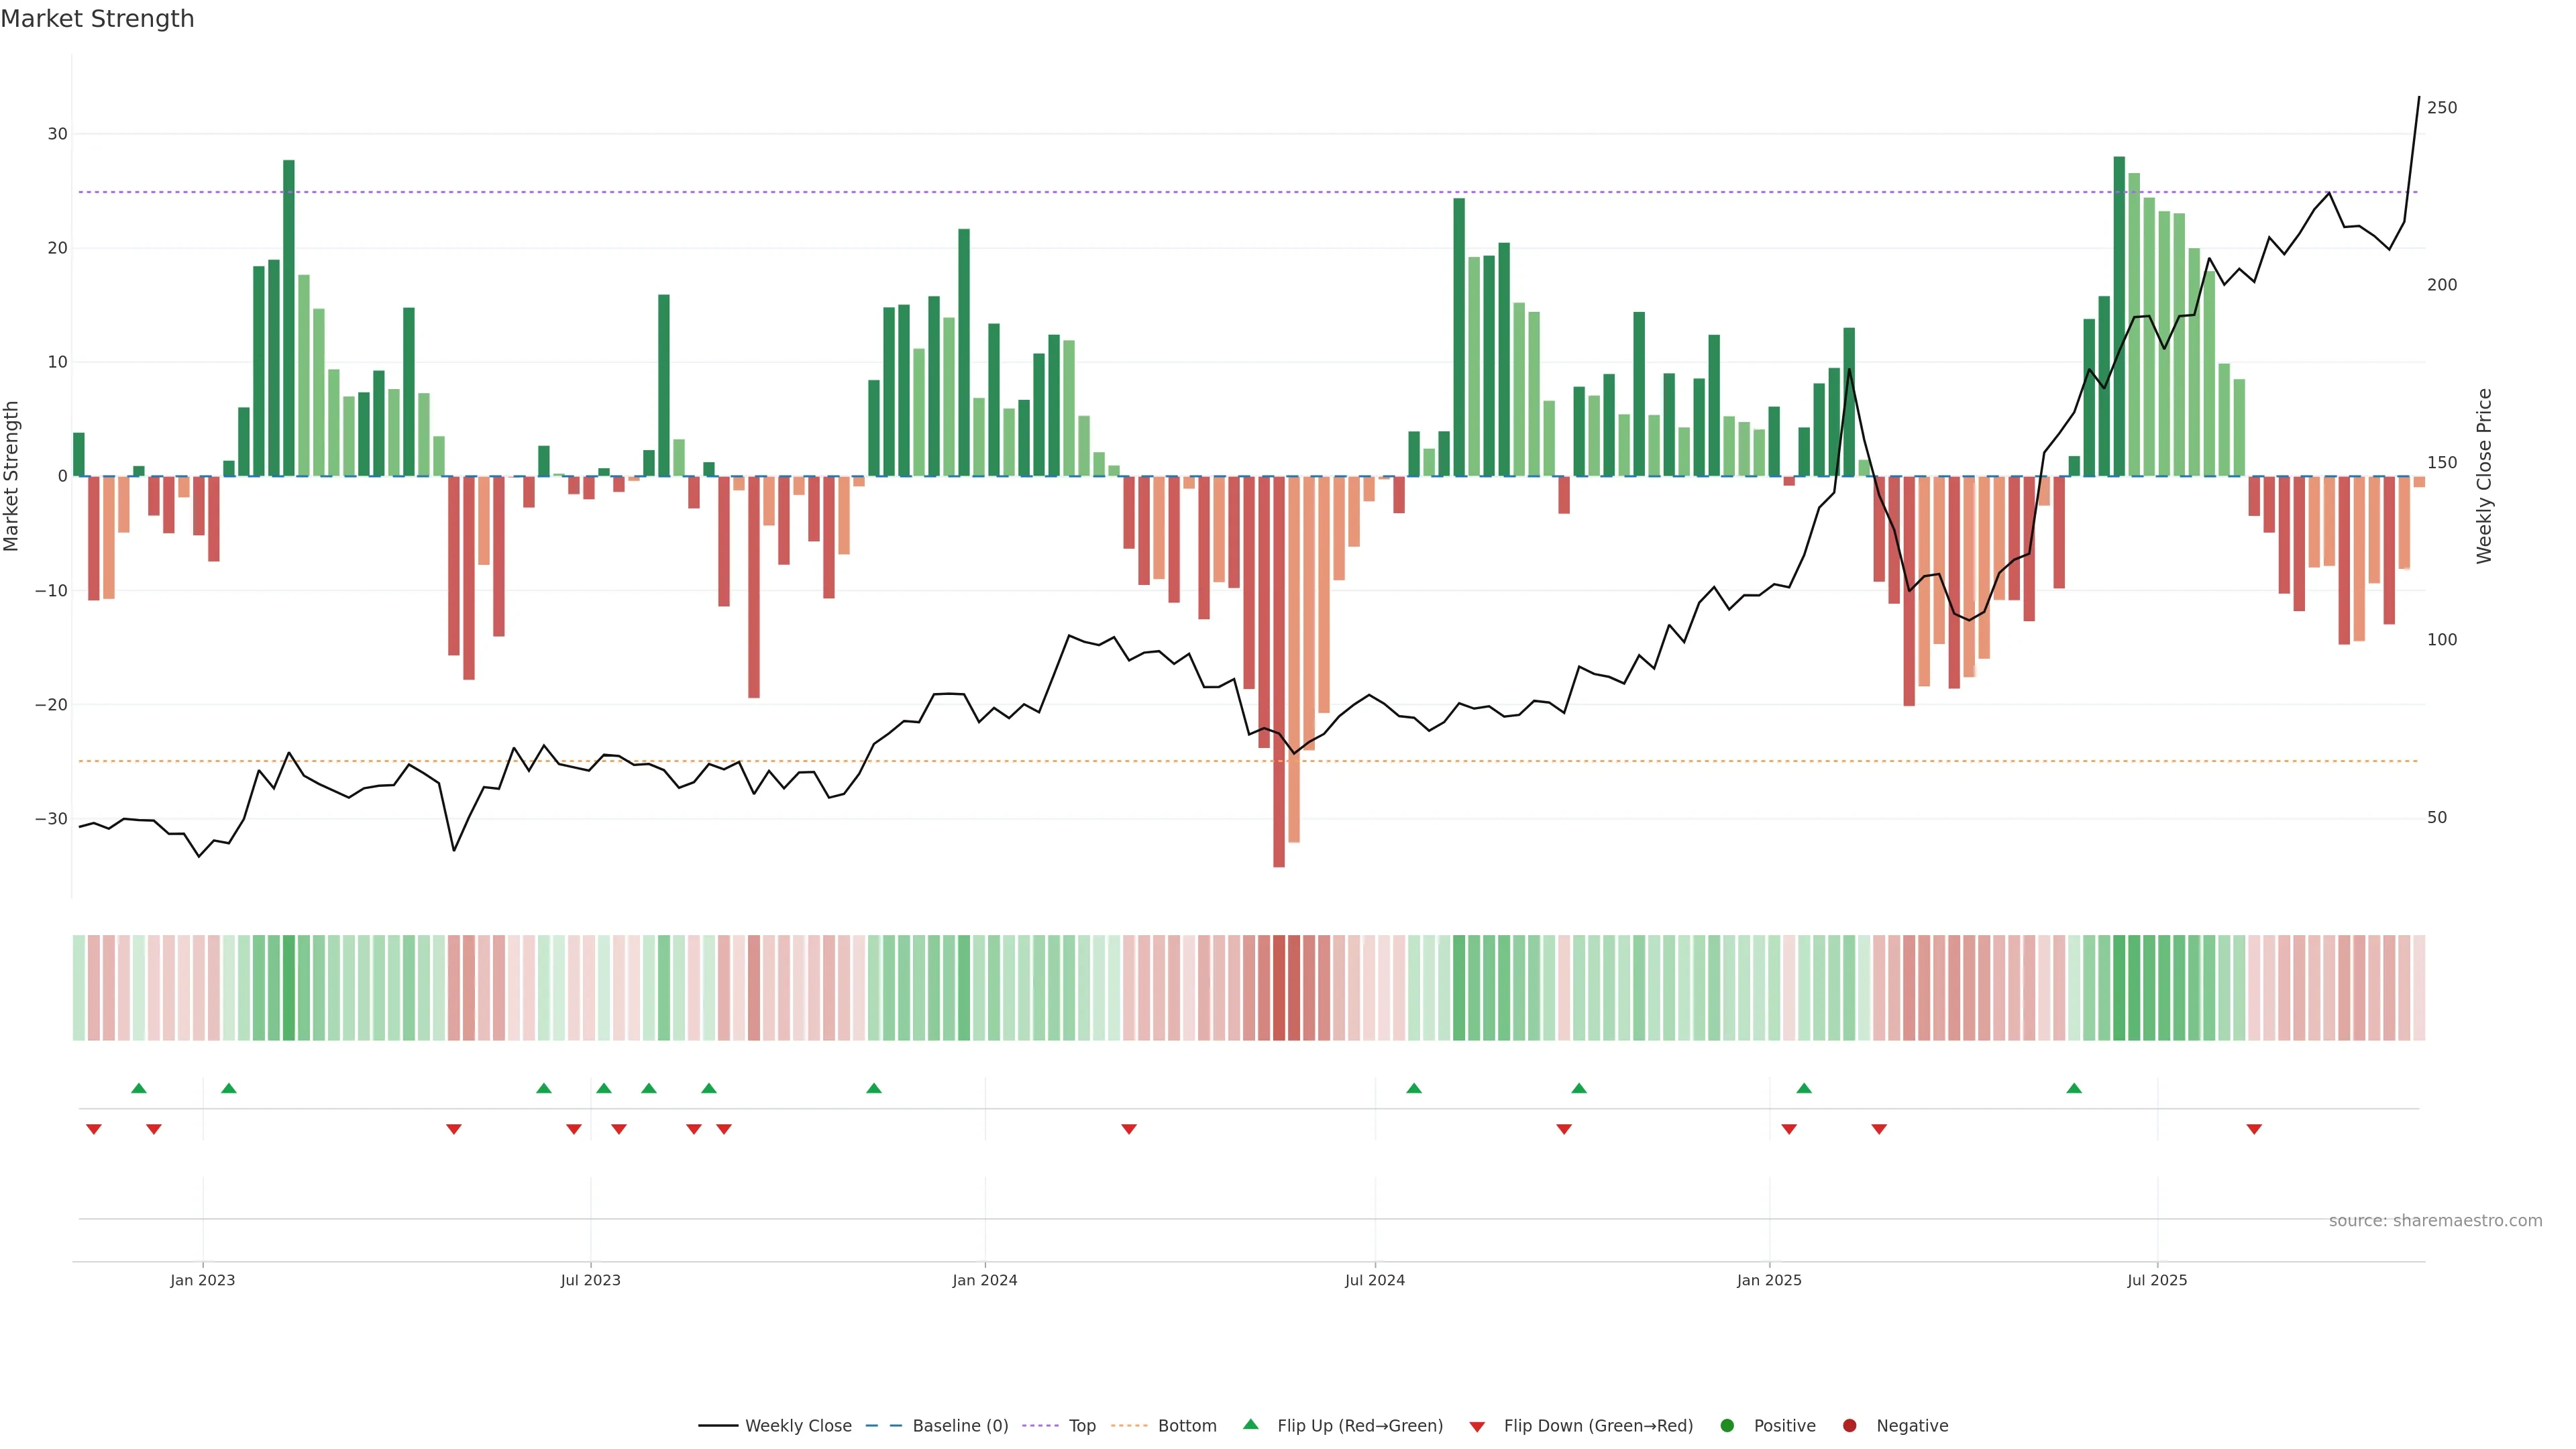2576x1449 pixels.
Task: Click the Market Strength chart title
Action: [x=97, y=19]
